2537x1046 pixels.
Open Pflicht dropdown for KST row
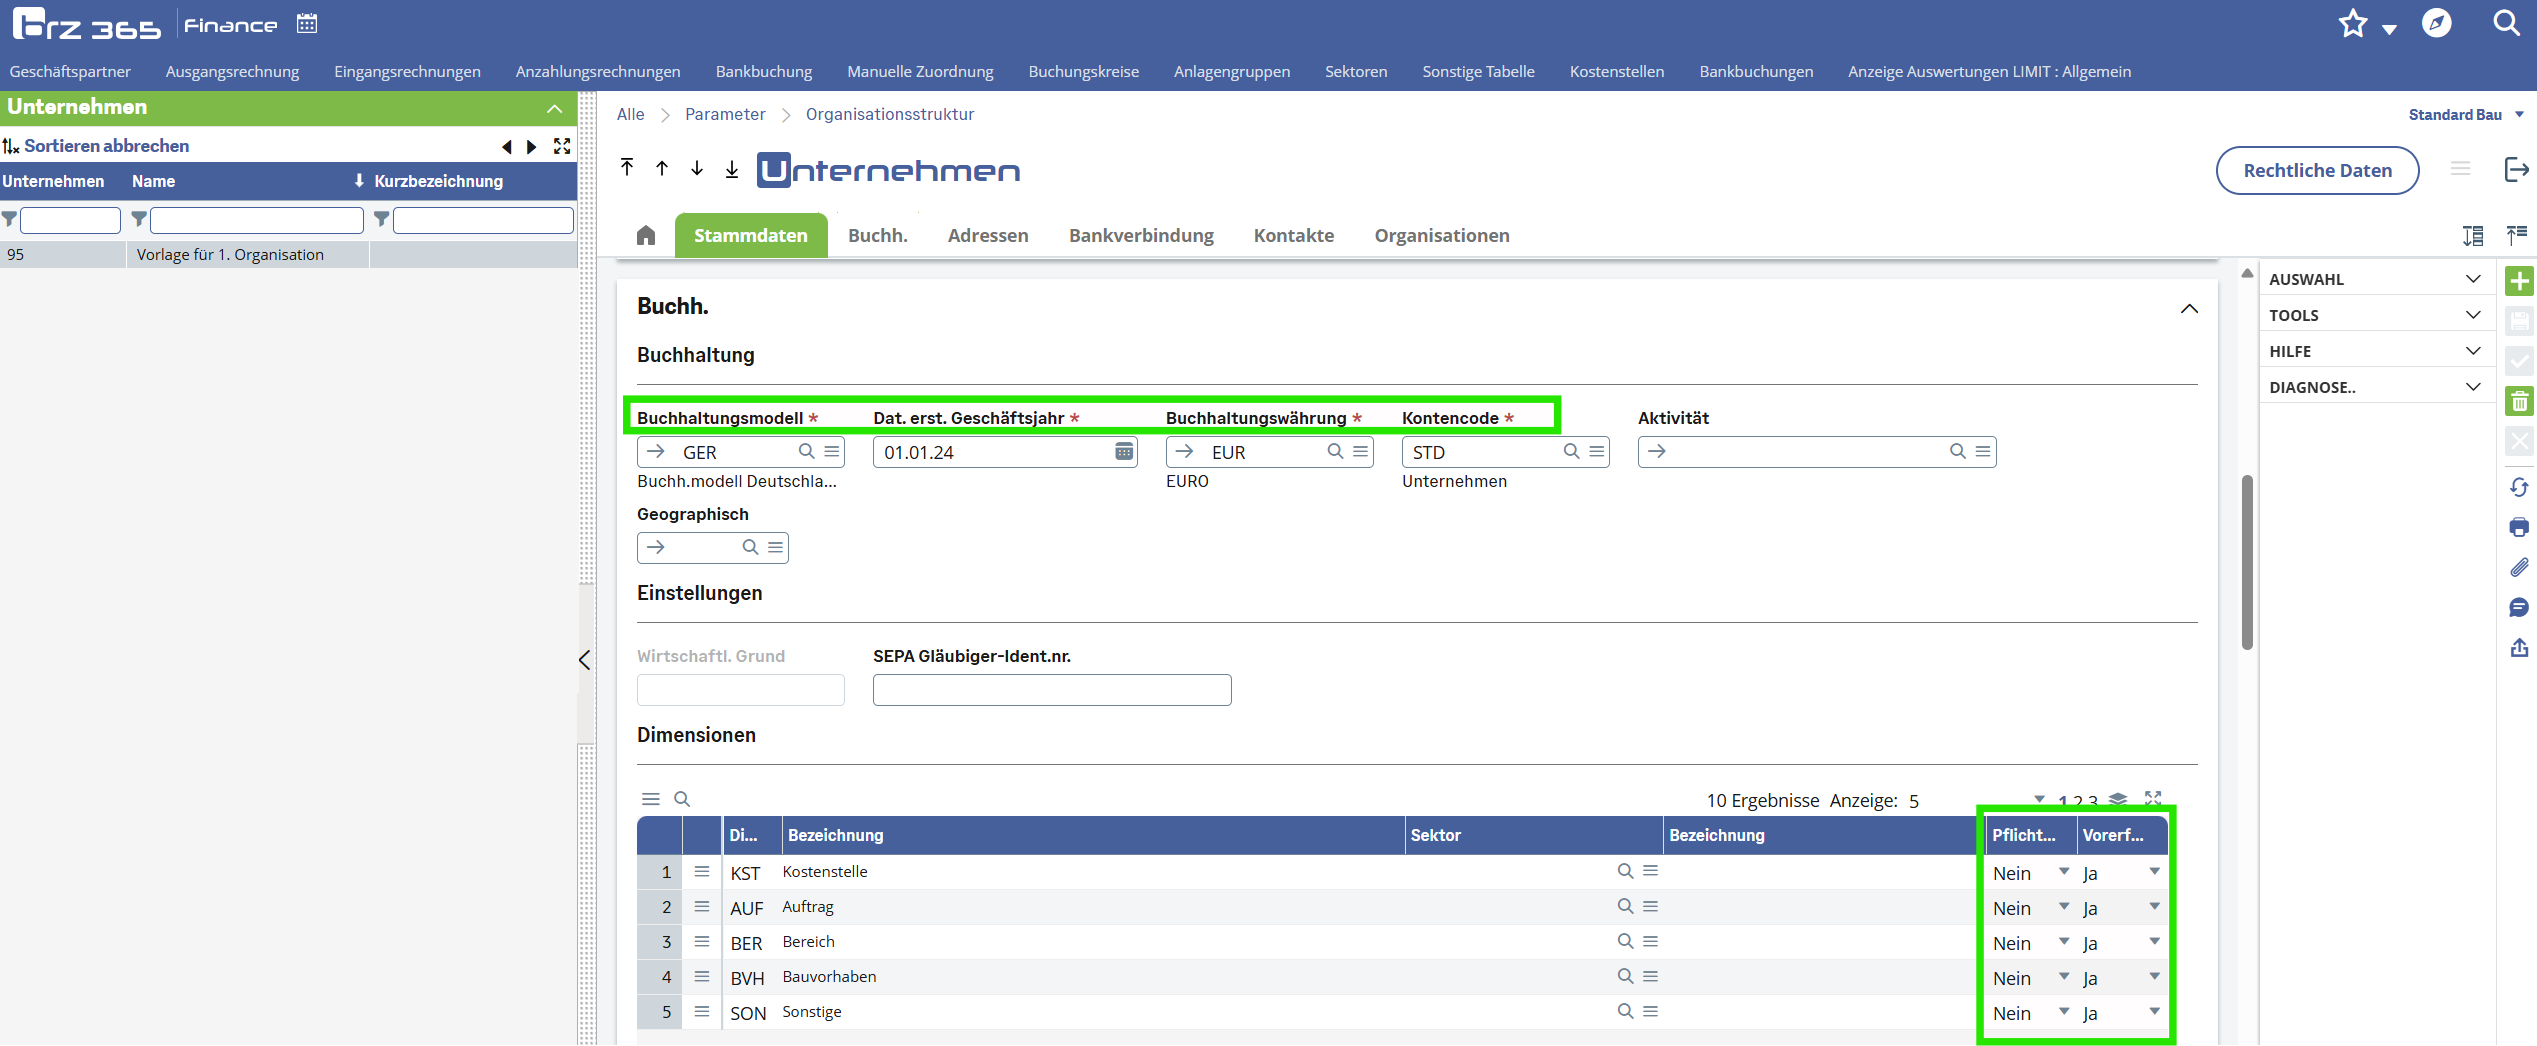point(2064,872)
